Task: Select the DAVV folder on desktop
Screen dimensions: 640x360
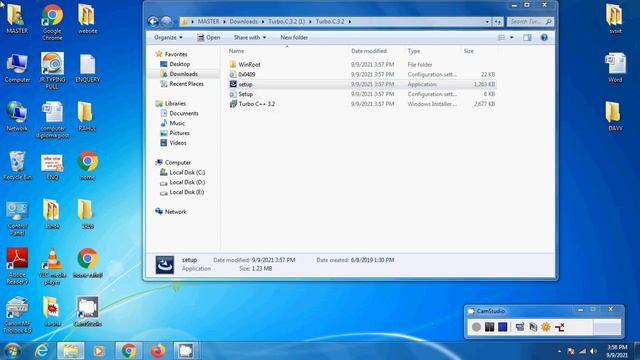Action: (616, 116)
